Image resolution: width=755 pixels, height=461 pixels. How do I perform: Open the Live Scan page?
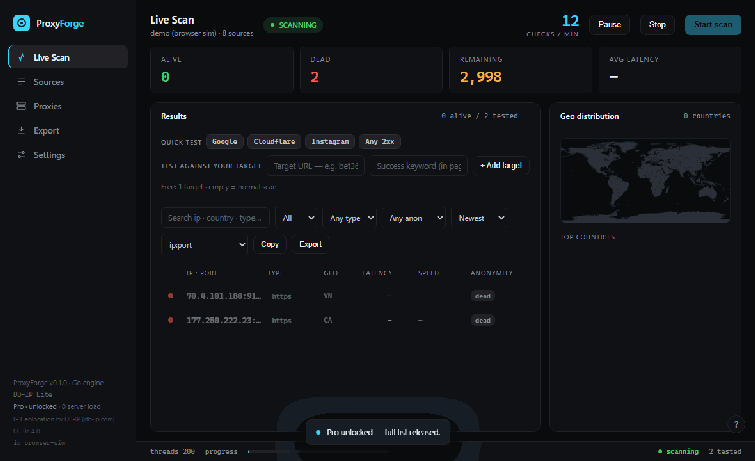68,57
